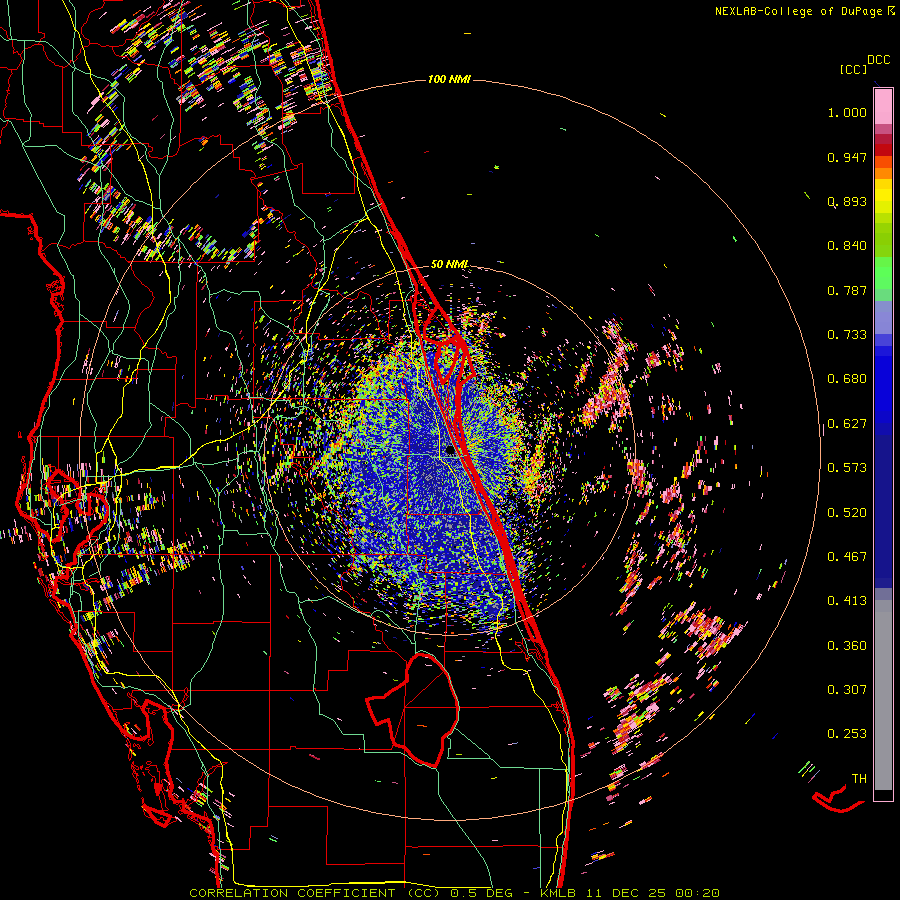Click the 50 NMI range ring label

click(449, 265)
